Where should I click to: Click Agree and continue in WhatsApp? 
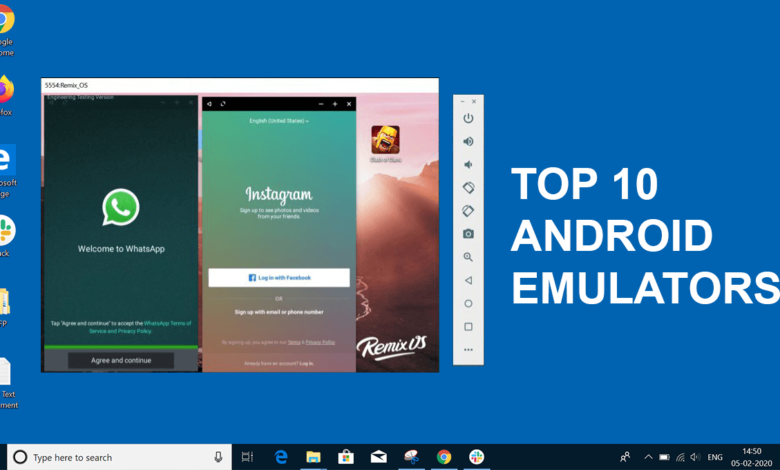(x=121, y=360)
